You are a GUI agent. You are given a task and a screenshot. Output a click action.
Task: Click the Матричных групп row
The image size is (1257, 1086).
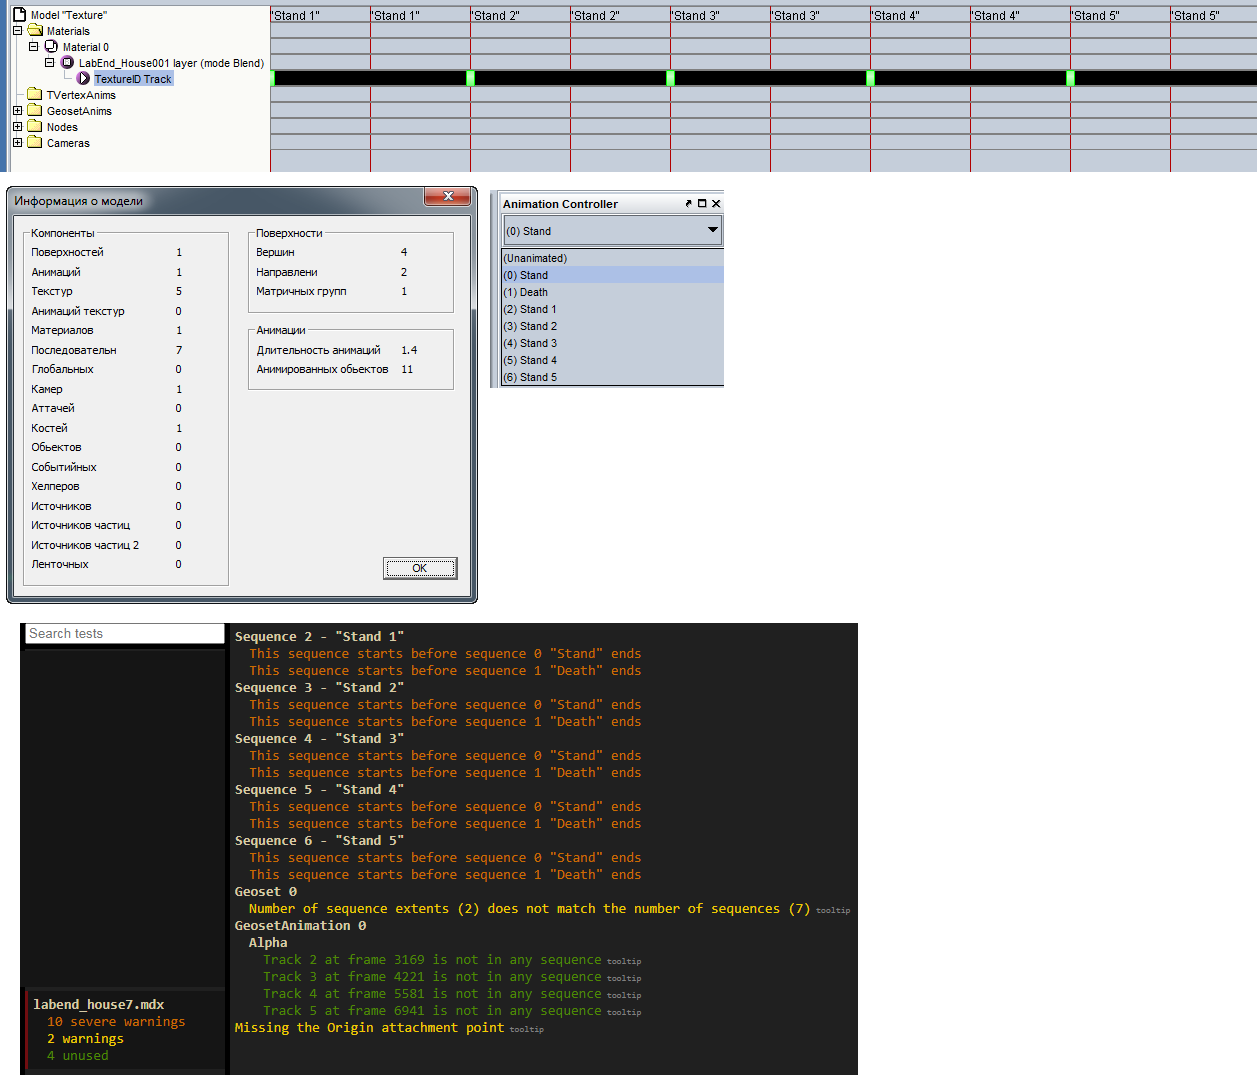coord(332,291)
